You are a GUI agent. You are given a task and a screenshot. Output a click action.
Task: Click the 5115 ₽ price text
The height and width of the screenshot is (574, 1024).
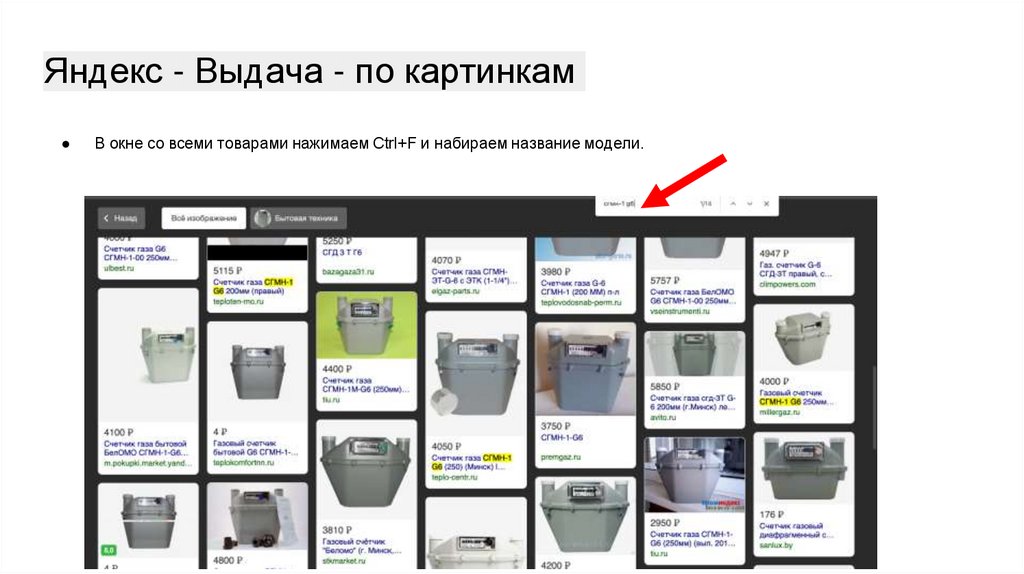point(227,270)
